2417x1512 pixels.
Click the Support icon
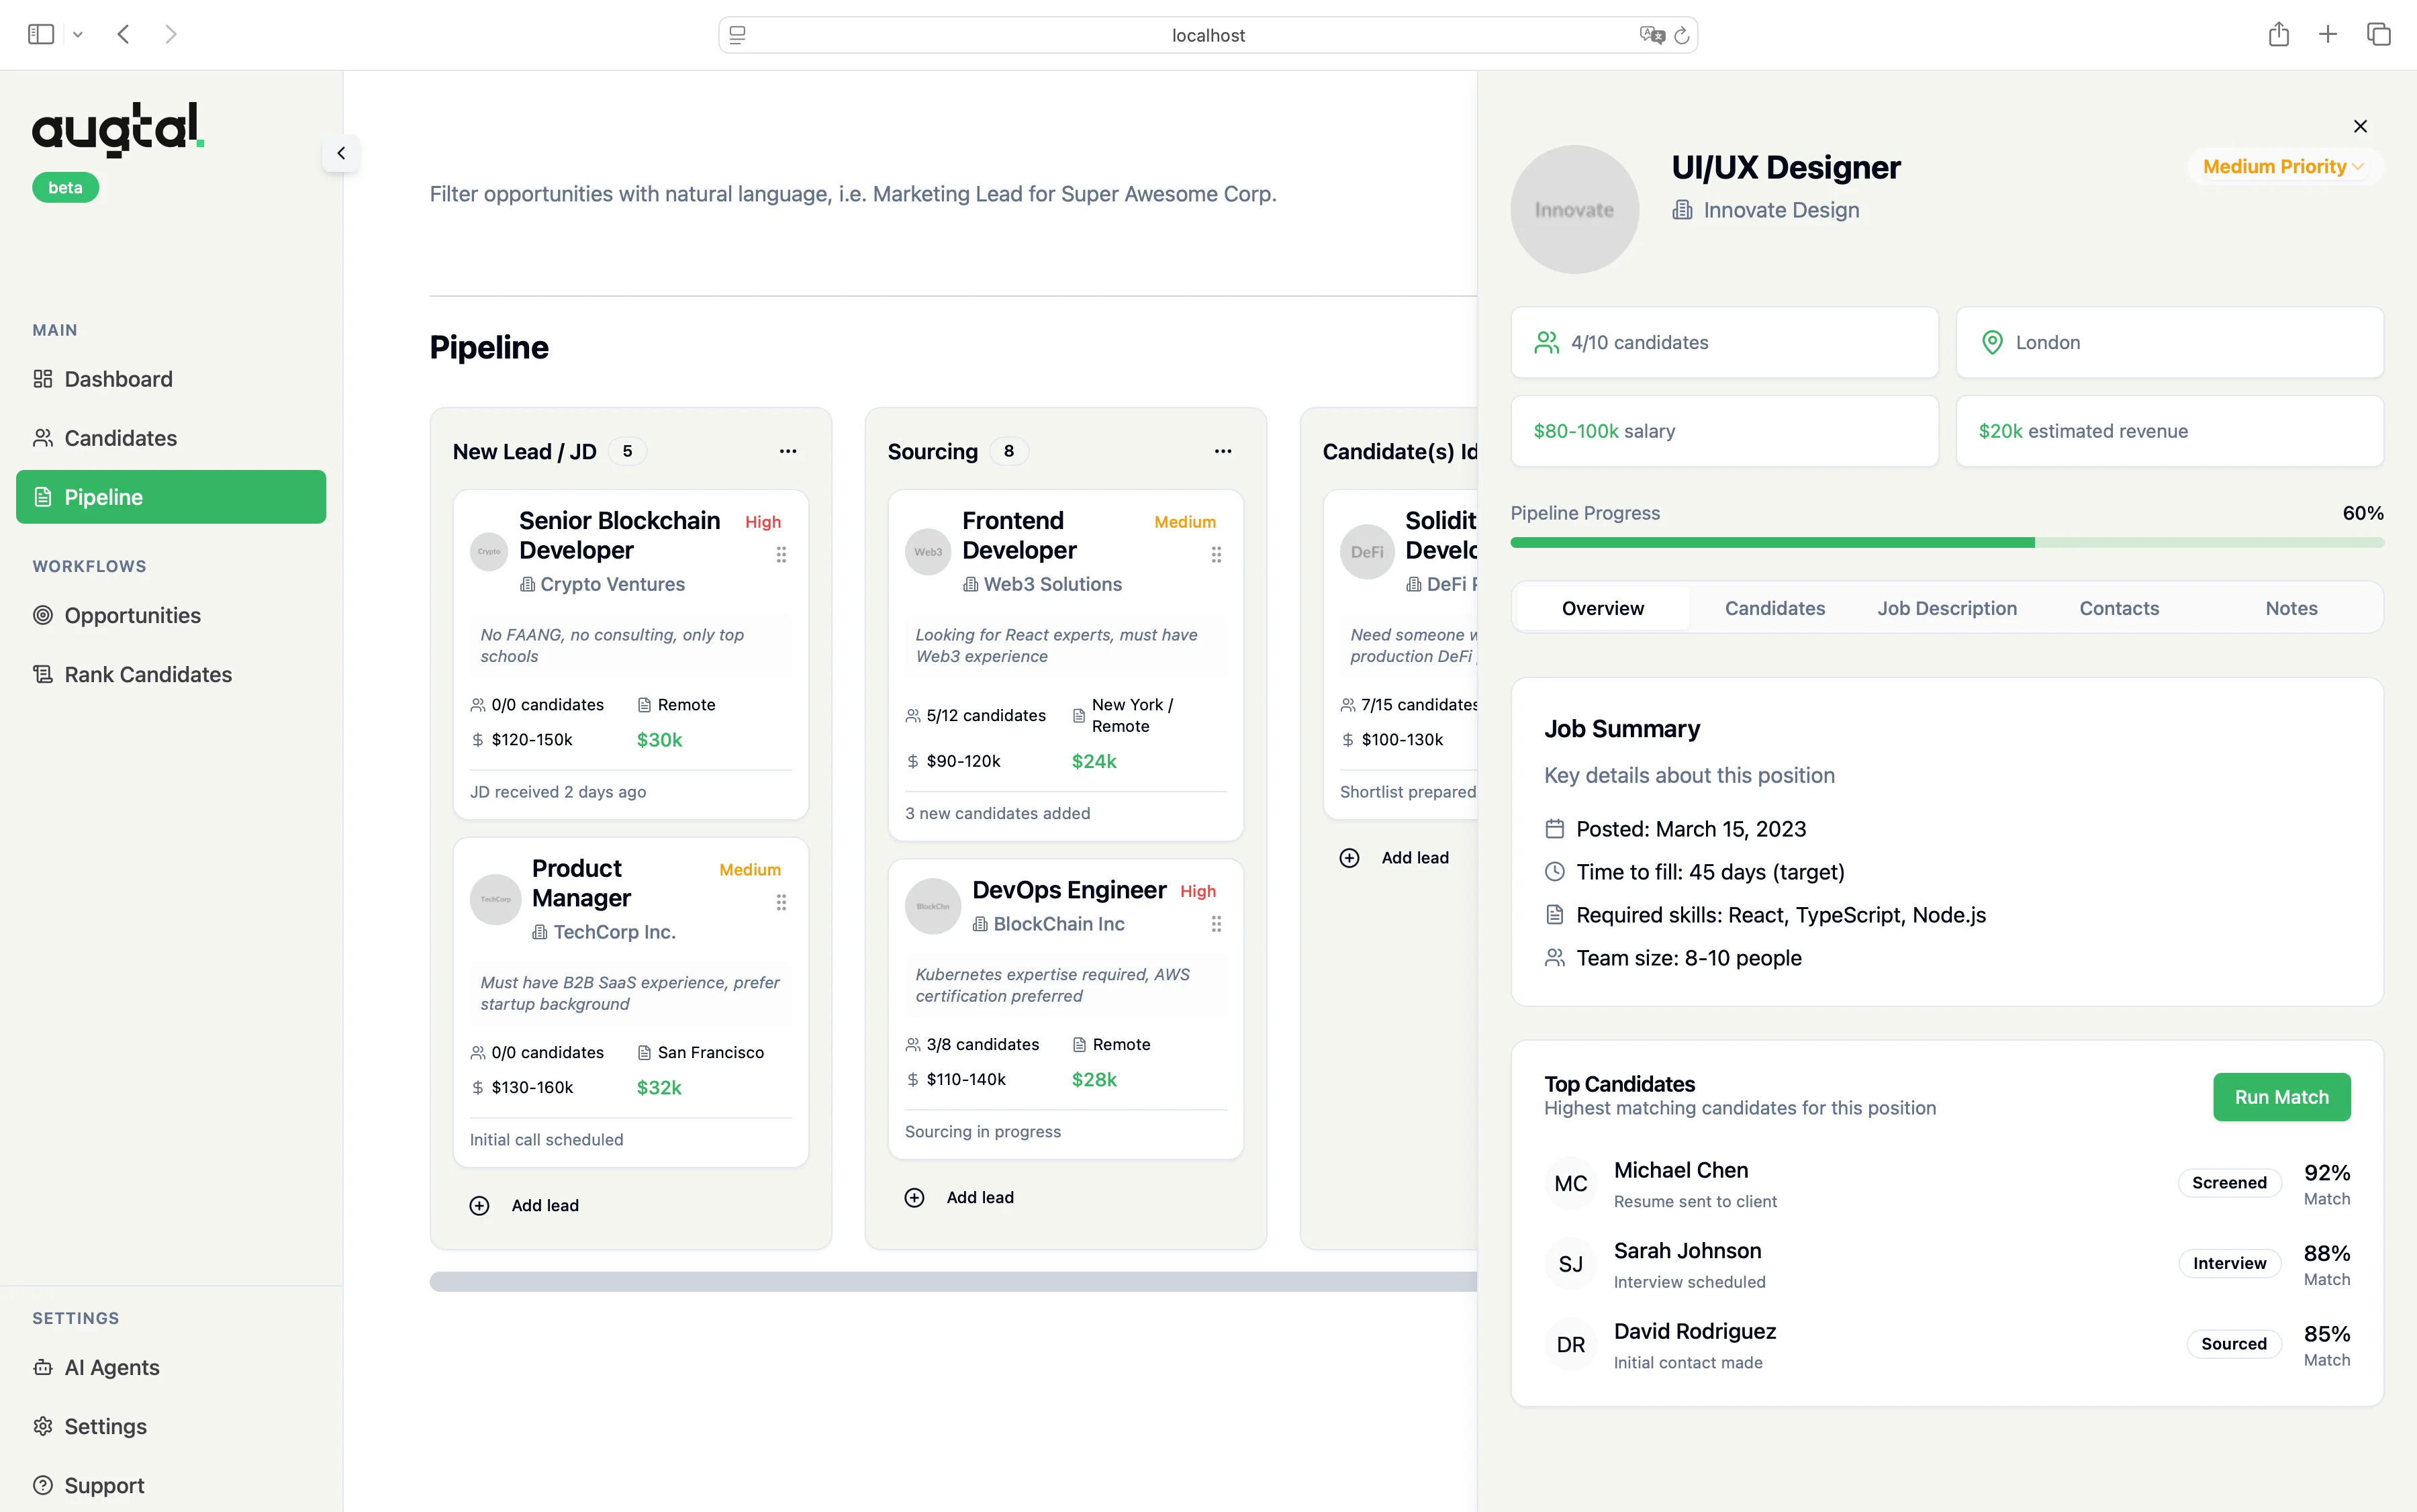42,1485
